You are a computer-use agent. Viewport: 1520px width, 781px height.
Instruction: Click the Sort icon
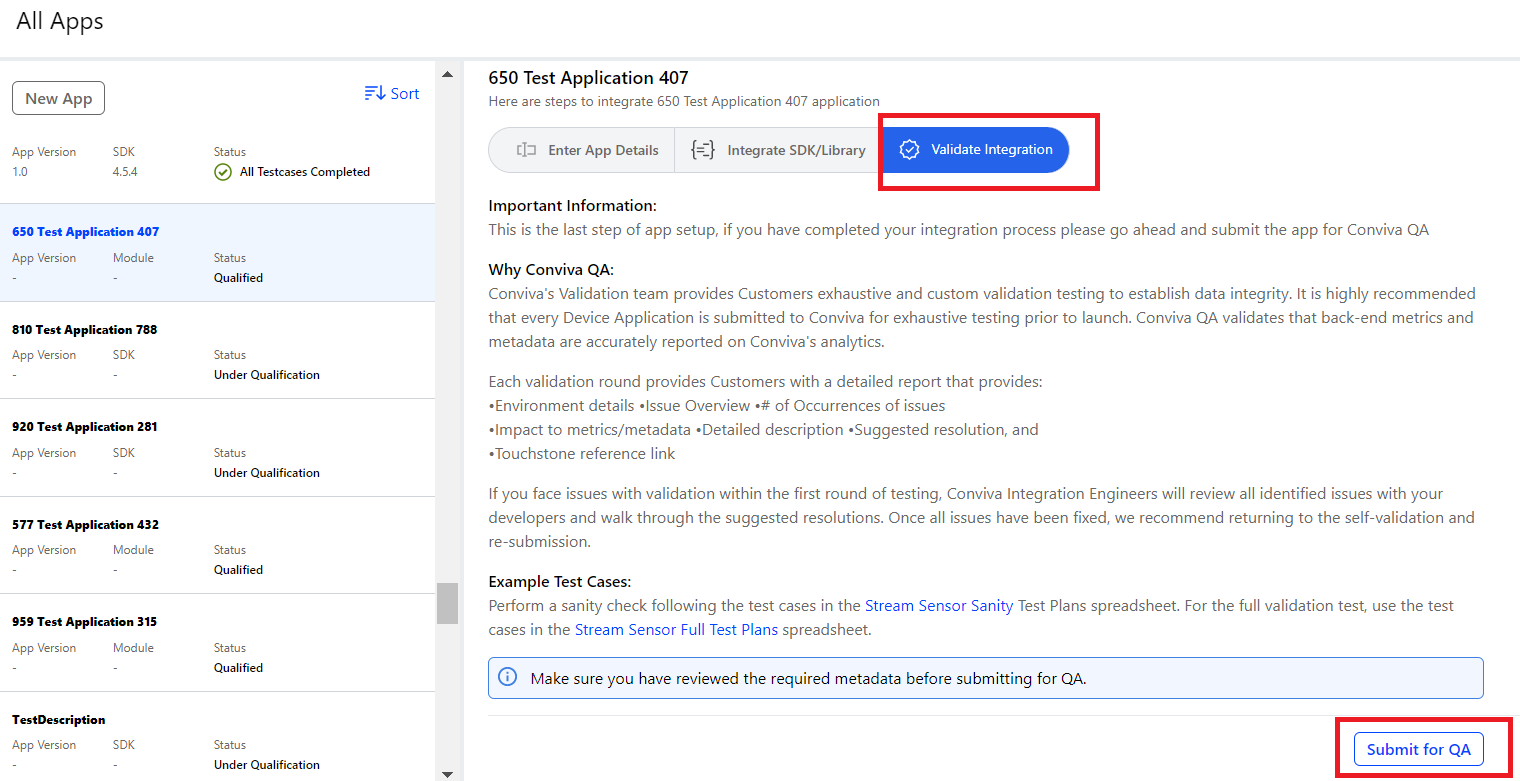point(375,93)
